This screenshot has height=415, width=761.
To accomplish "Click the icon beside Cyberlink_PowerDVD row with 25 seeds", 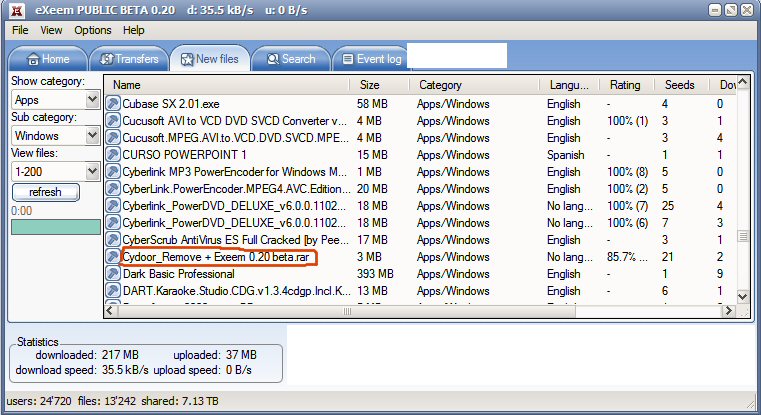I will (x=113, y=205).
